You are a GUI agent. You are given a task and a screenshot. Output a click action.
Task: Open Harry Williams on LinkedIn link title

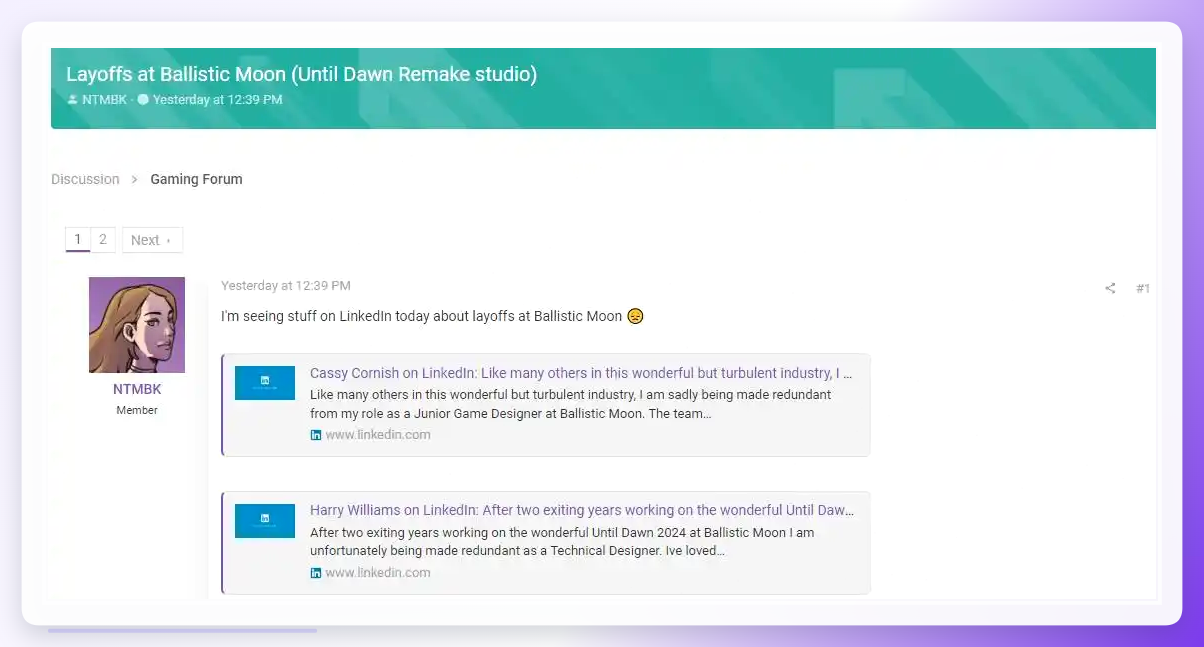(582, 510)
